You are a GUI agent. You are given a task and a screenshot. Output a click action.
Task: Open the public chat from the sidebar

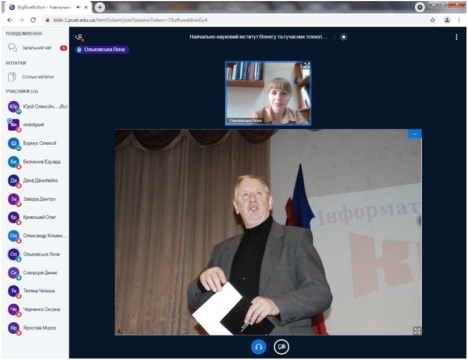(x=36, y=48)
